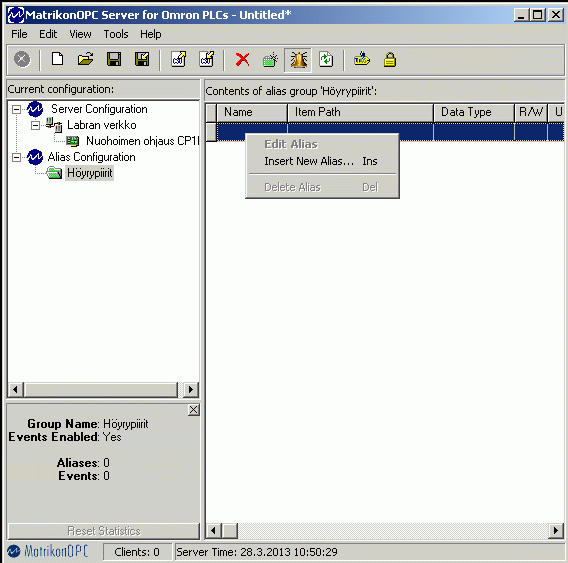Click the Item Path column header
The width and height of the screenshot is (568, 563).
tap(360, 112)
